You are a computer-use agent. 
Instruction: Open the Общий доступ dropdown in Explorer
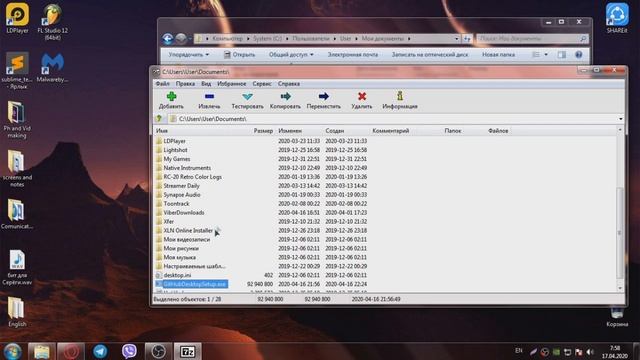coord(291,55)
